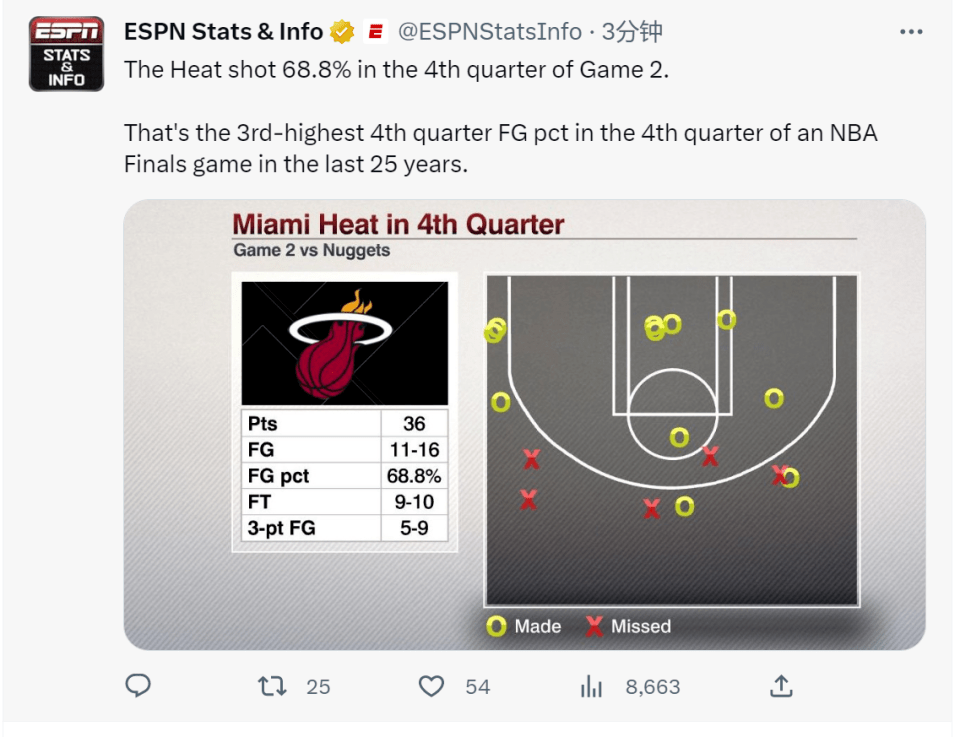Click the gold verified badge
This screenshot has width=960, height=737.
342,32
